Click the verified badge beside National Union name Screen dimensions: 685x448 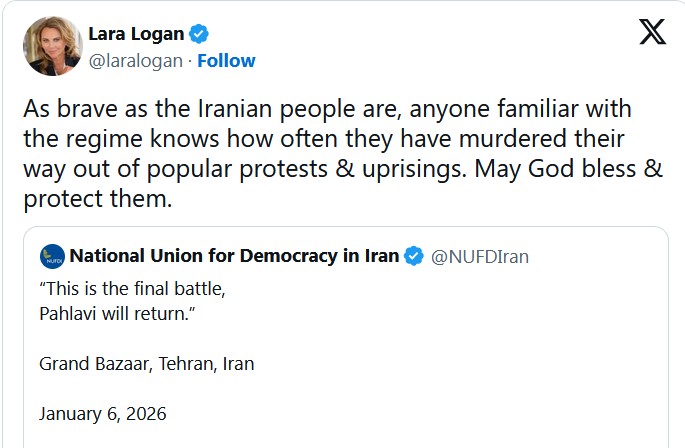pos(414,256)
